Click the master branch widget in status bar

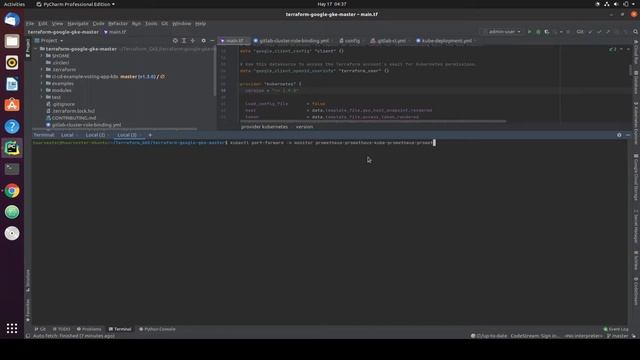(x=618, y=336)
